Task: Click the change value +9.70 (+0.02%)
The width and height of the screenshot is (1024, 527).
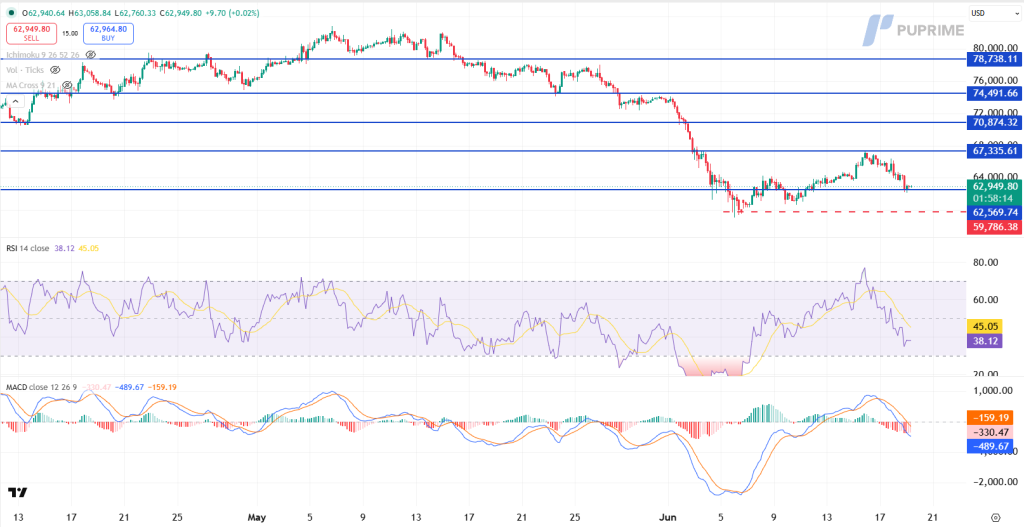Action: coord(232,12)
